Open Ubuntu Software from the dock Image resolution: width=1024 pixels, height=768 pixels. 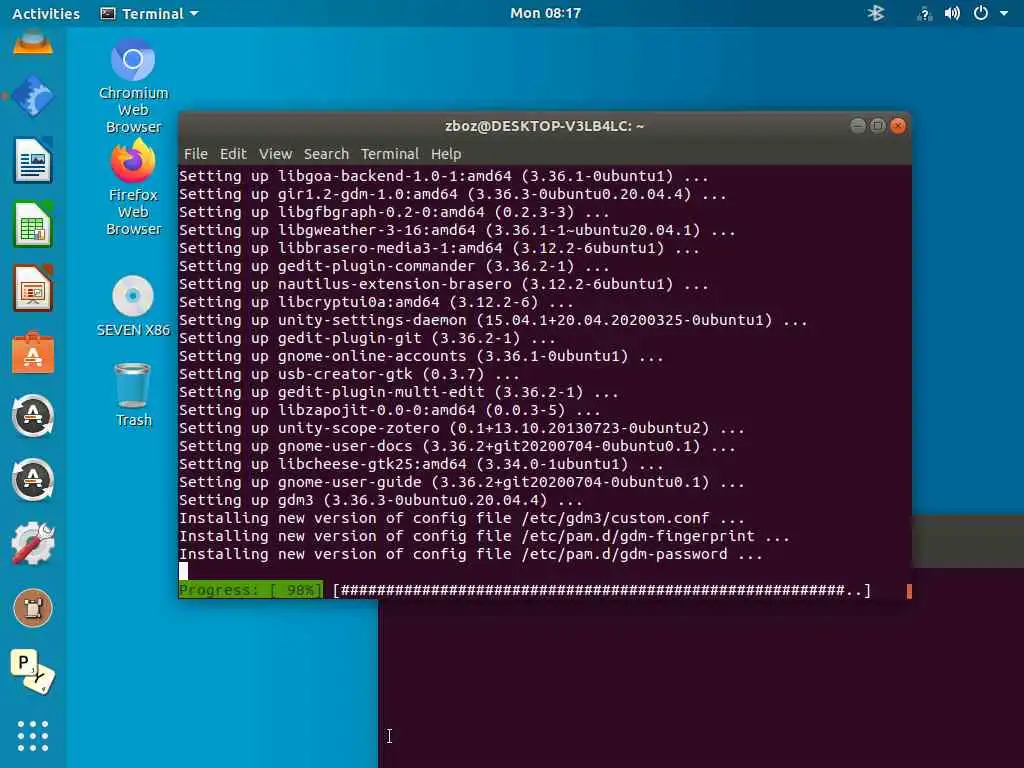tap(33, 353)
